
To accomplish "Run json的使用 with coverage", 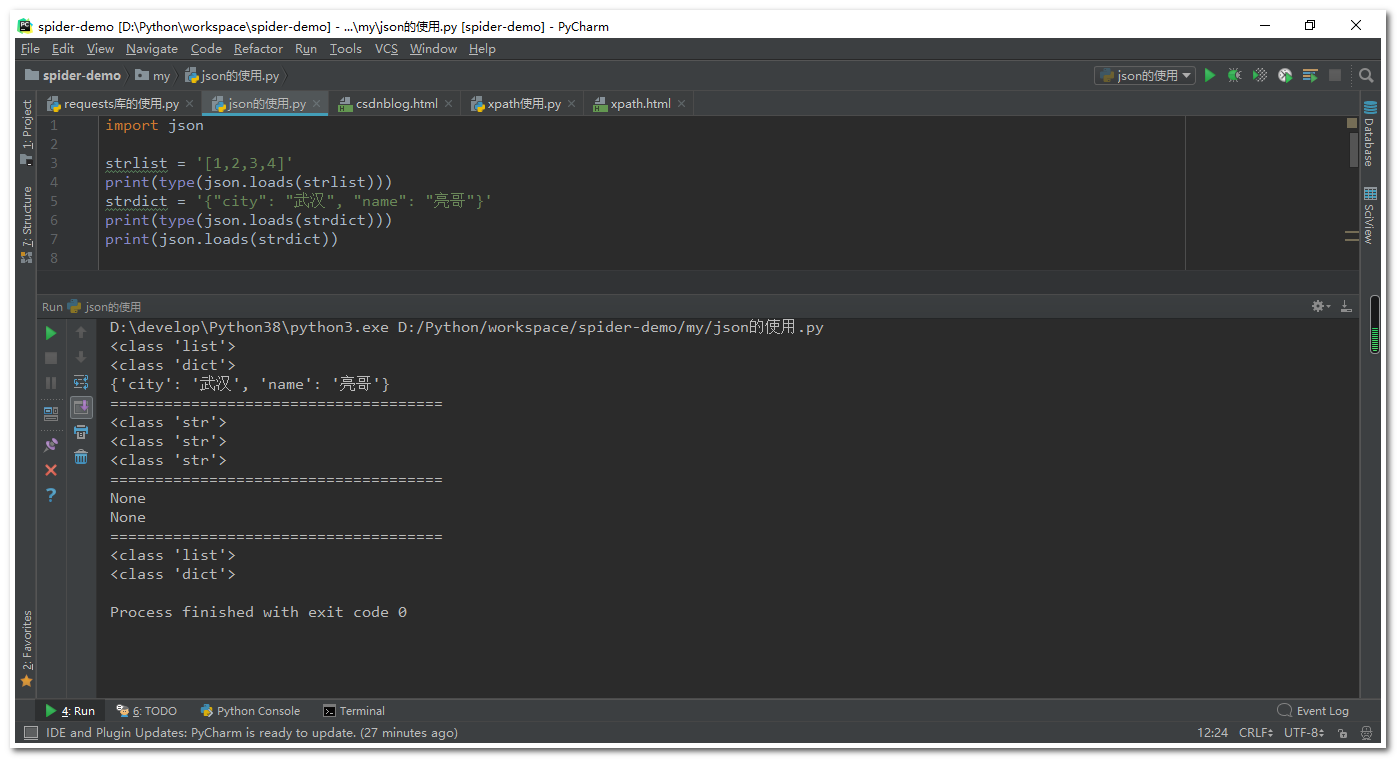I will pos(1260,75).
